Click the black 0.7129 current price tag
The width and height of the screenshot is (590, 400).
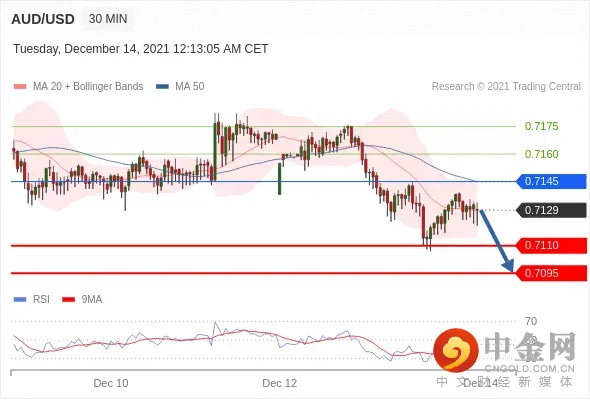pos(551,210)
